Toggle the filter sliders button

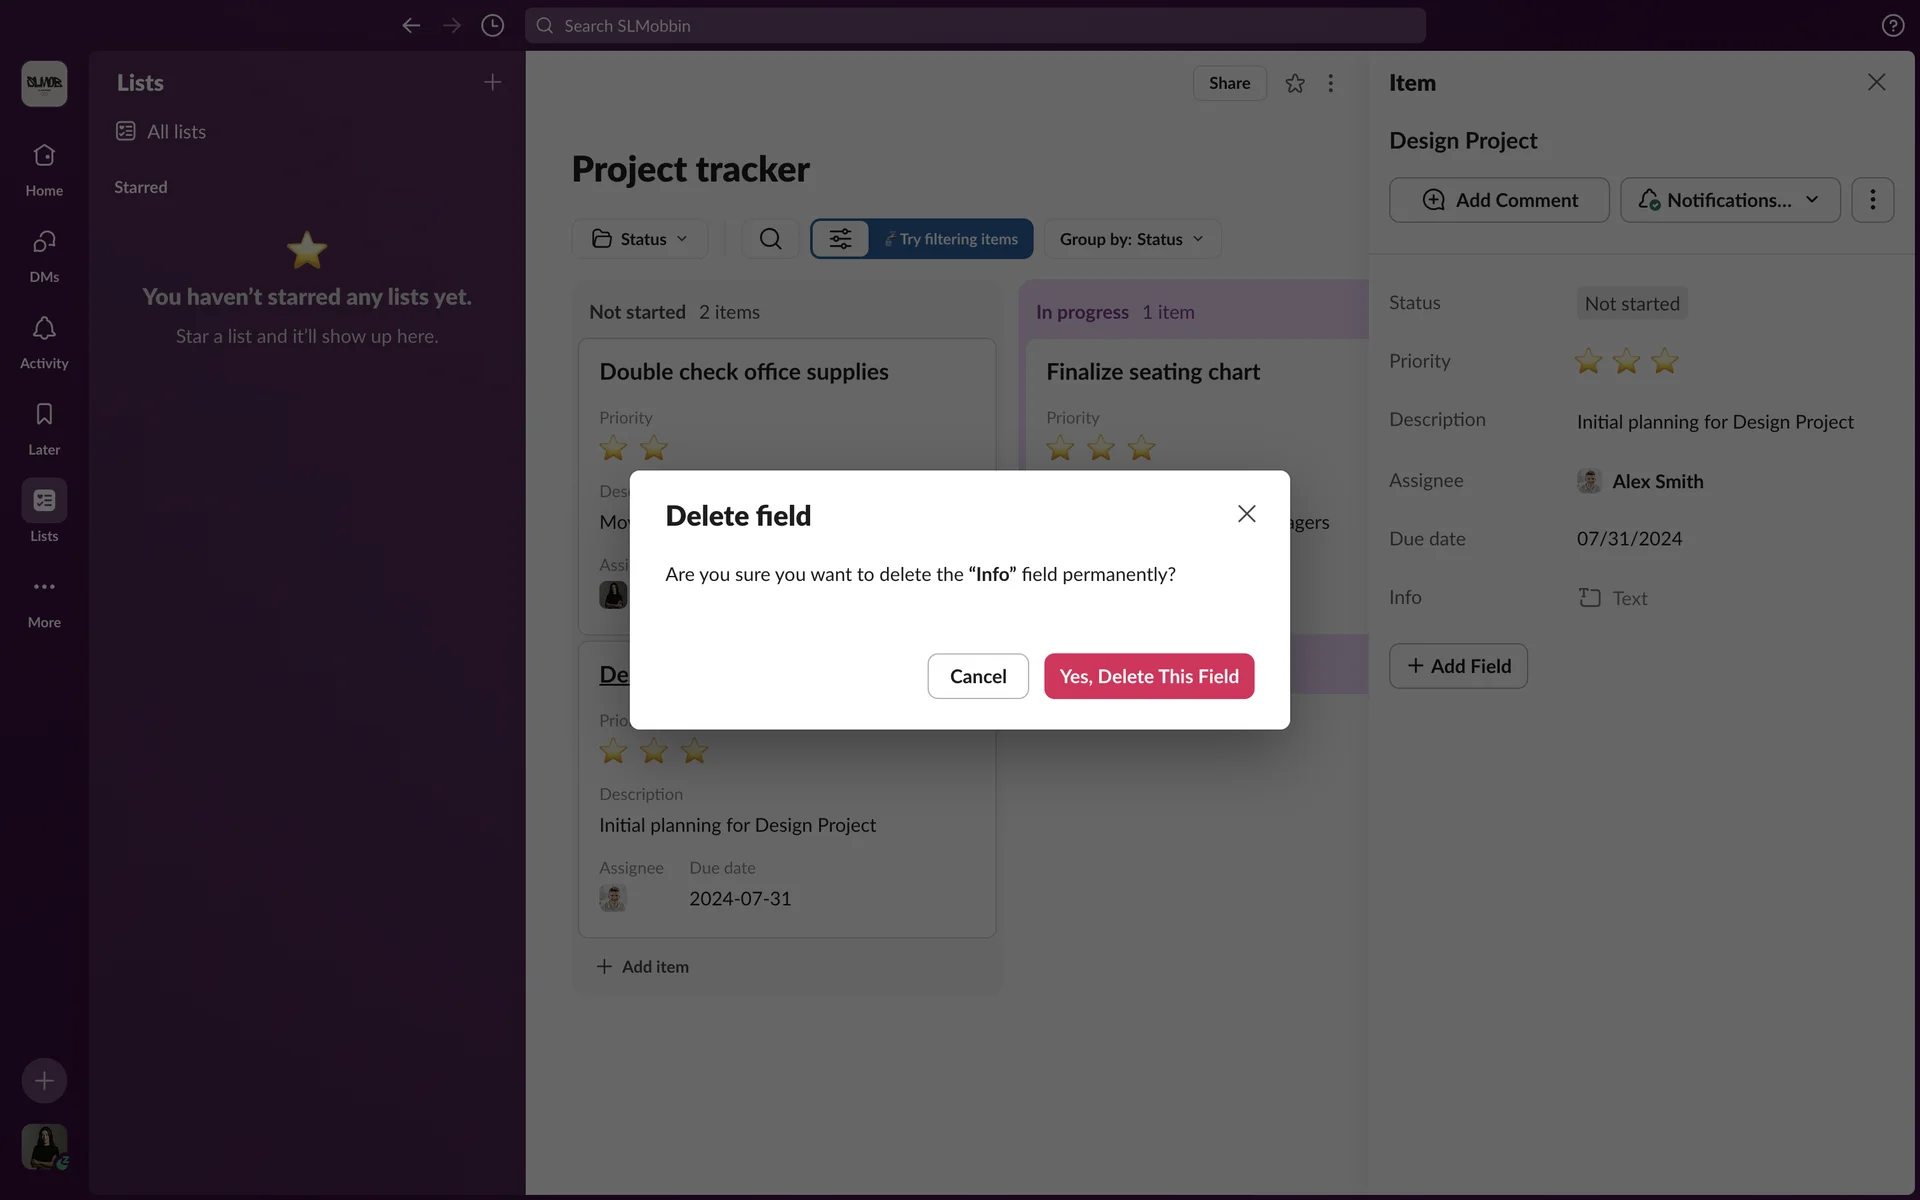tap(840, 239)
